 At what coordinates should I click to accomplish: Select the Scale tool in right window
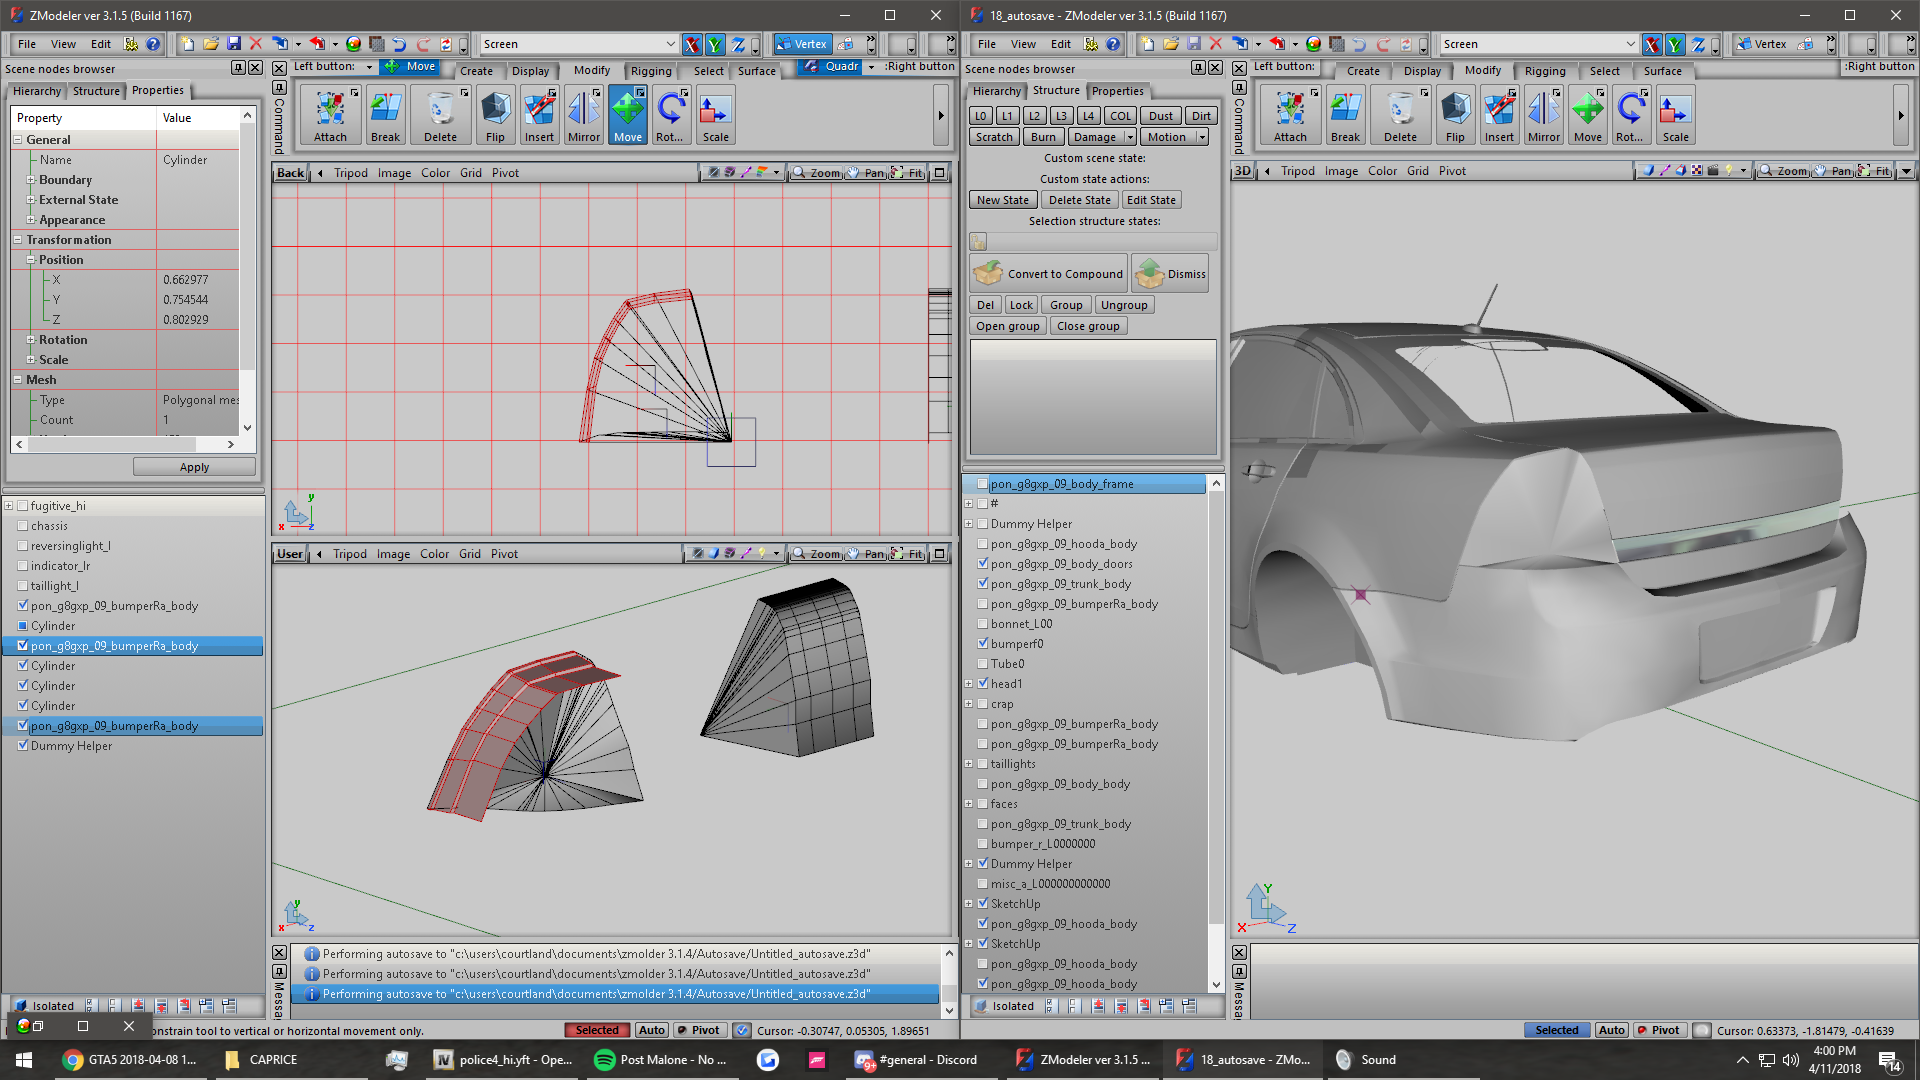[x=1675, y=116]
